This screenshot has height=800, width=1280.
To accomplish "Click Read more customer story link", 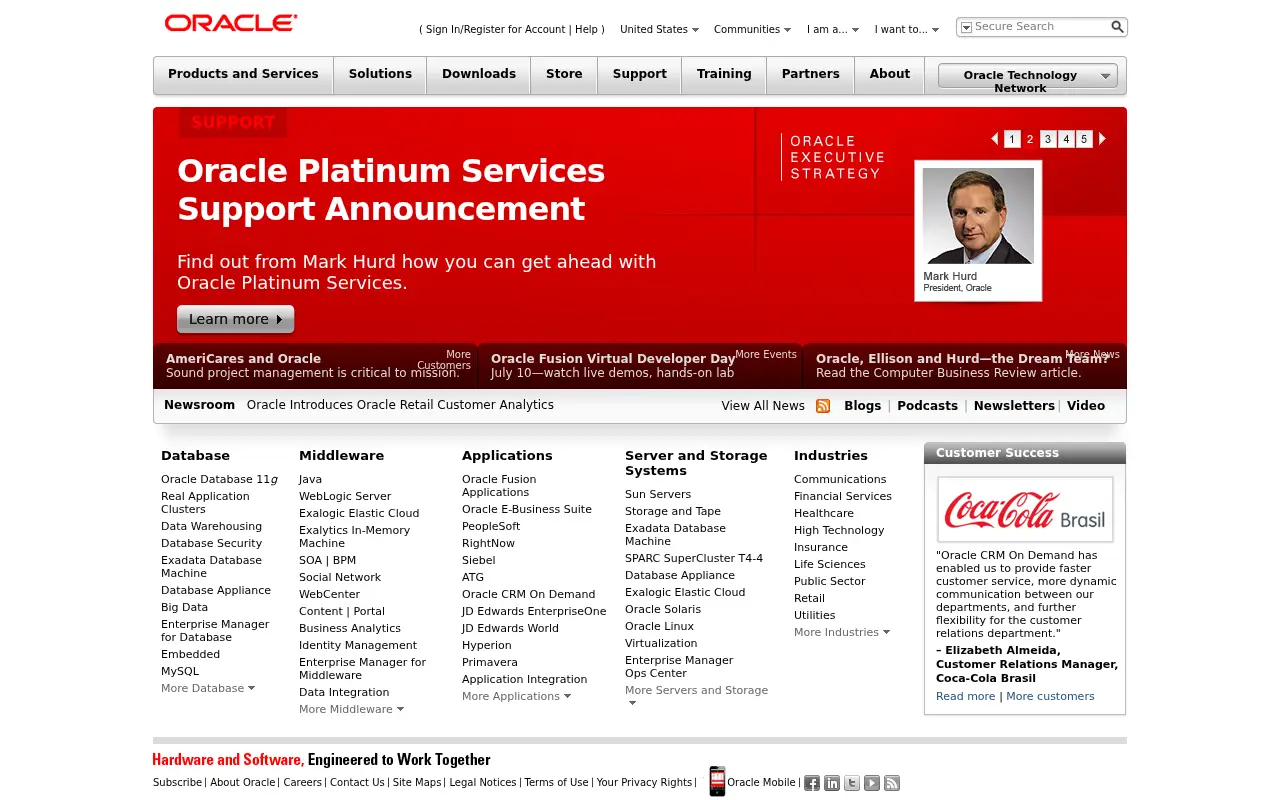I will (x=965, y=696).
